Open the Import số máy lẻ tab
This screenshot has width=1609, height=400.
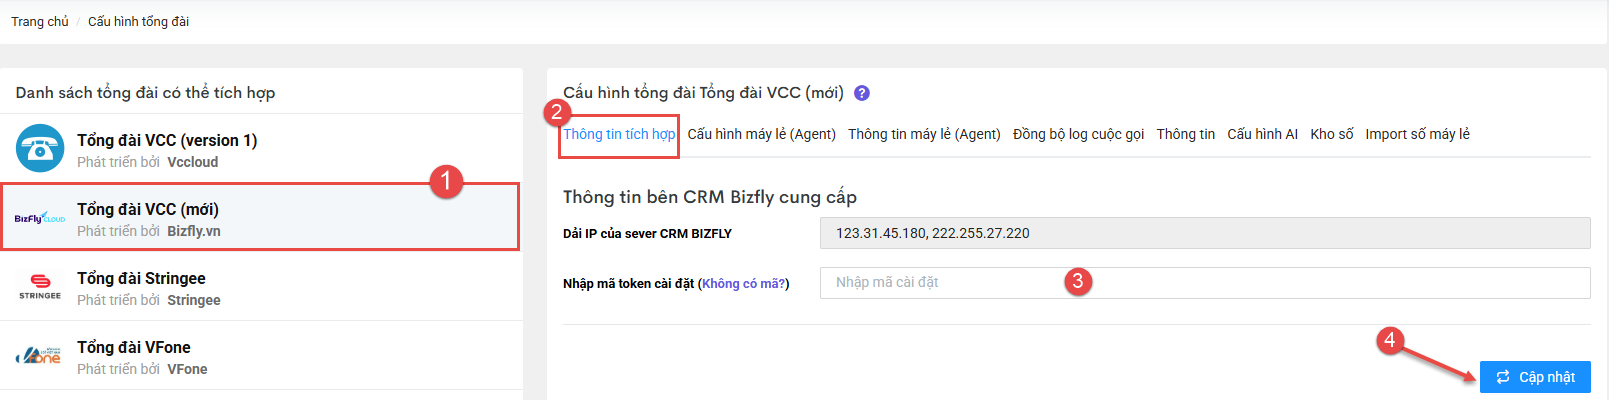click(x=1417, y=134)
